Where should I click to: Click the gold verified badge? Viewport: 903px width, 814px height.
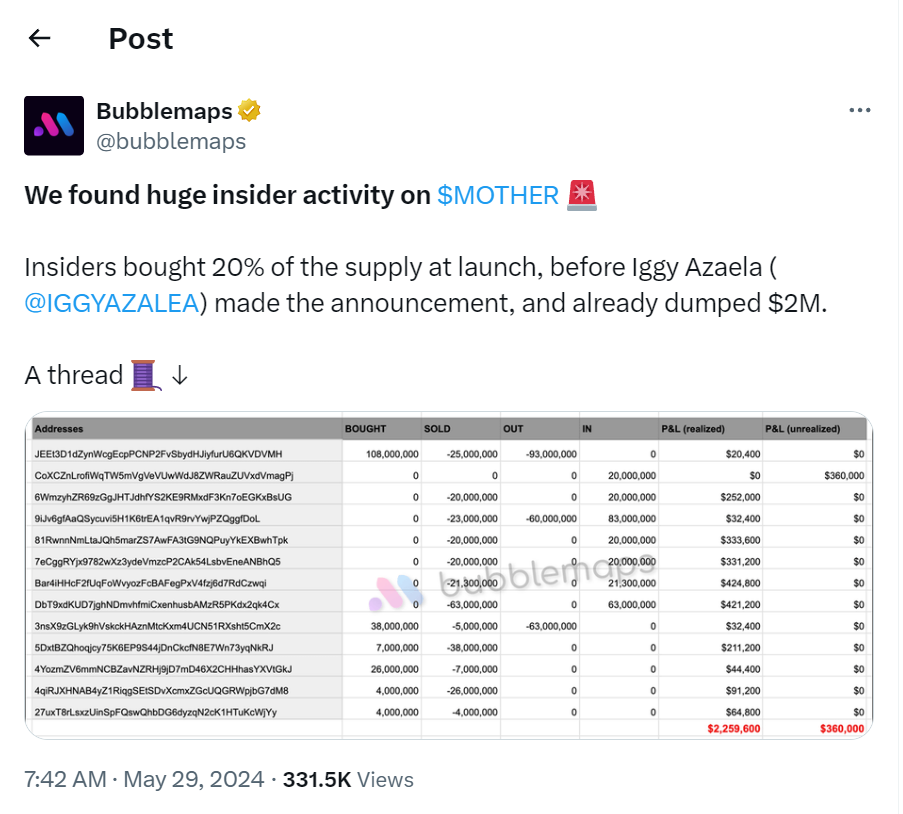[x=249, y=110]
